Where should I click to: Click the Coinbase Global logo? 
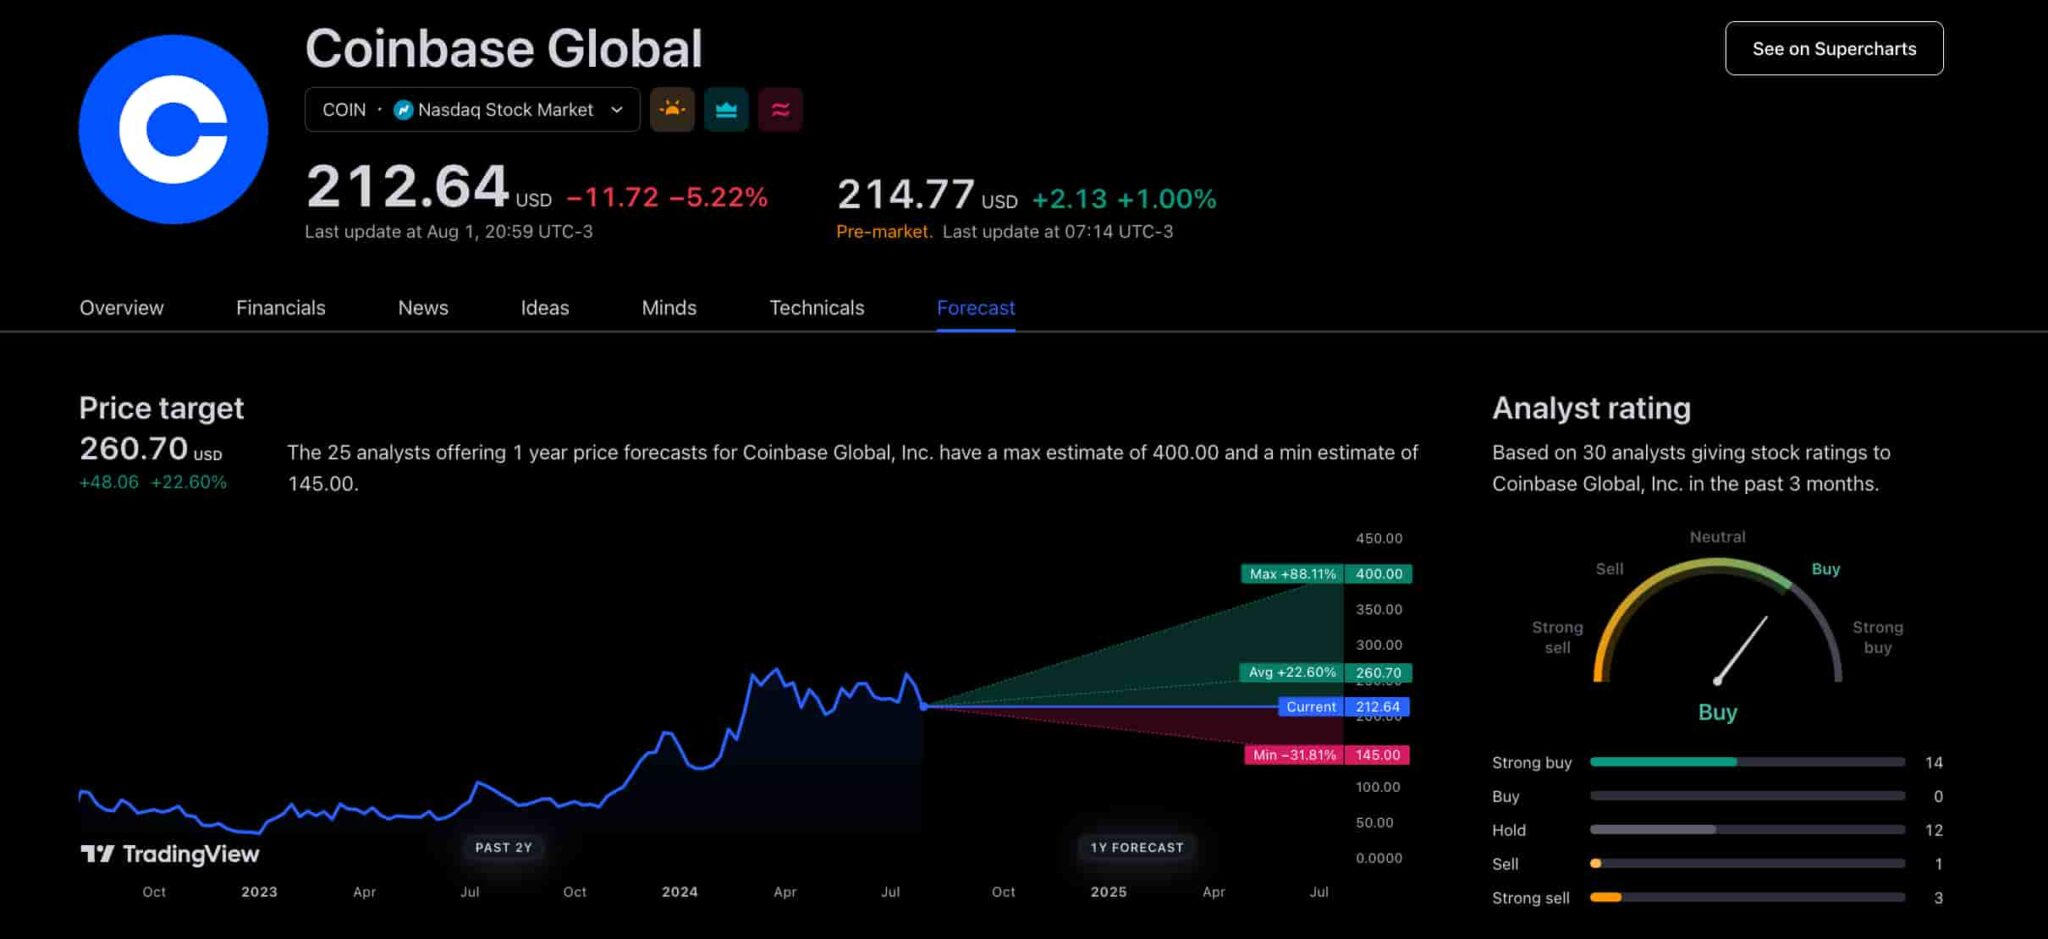pyautogui.click(x=173, y=129)
